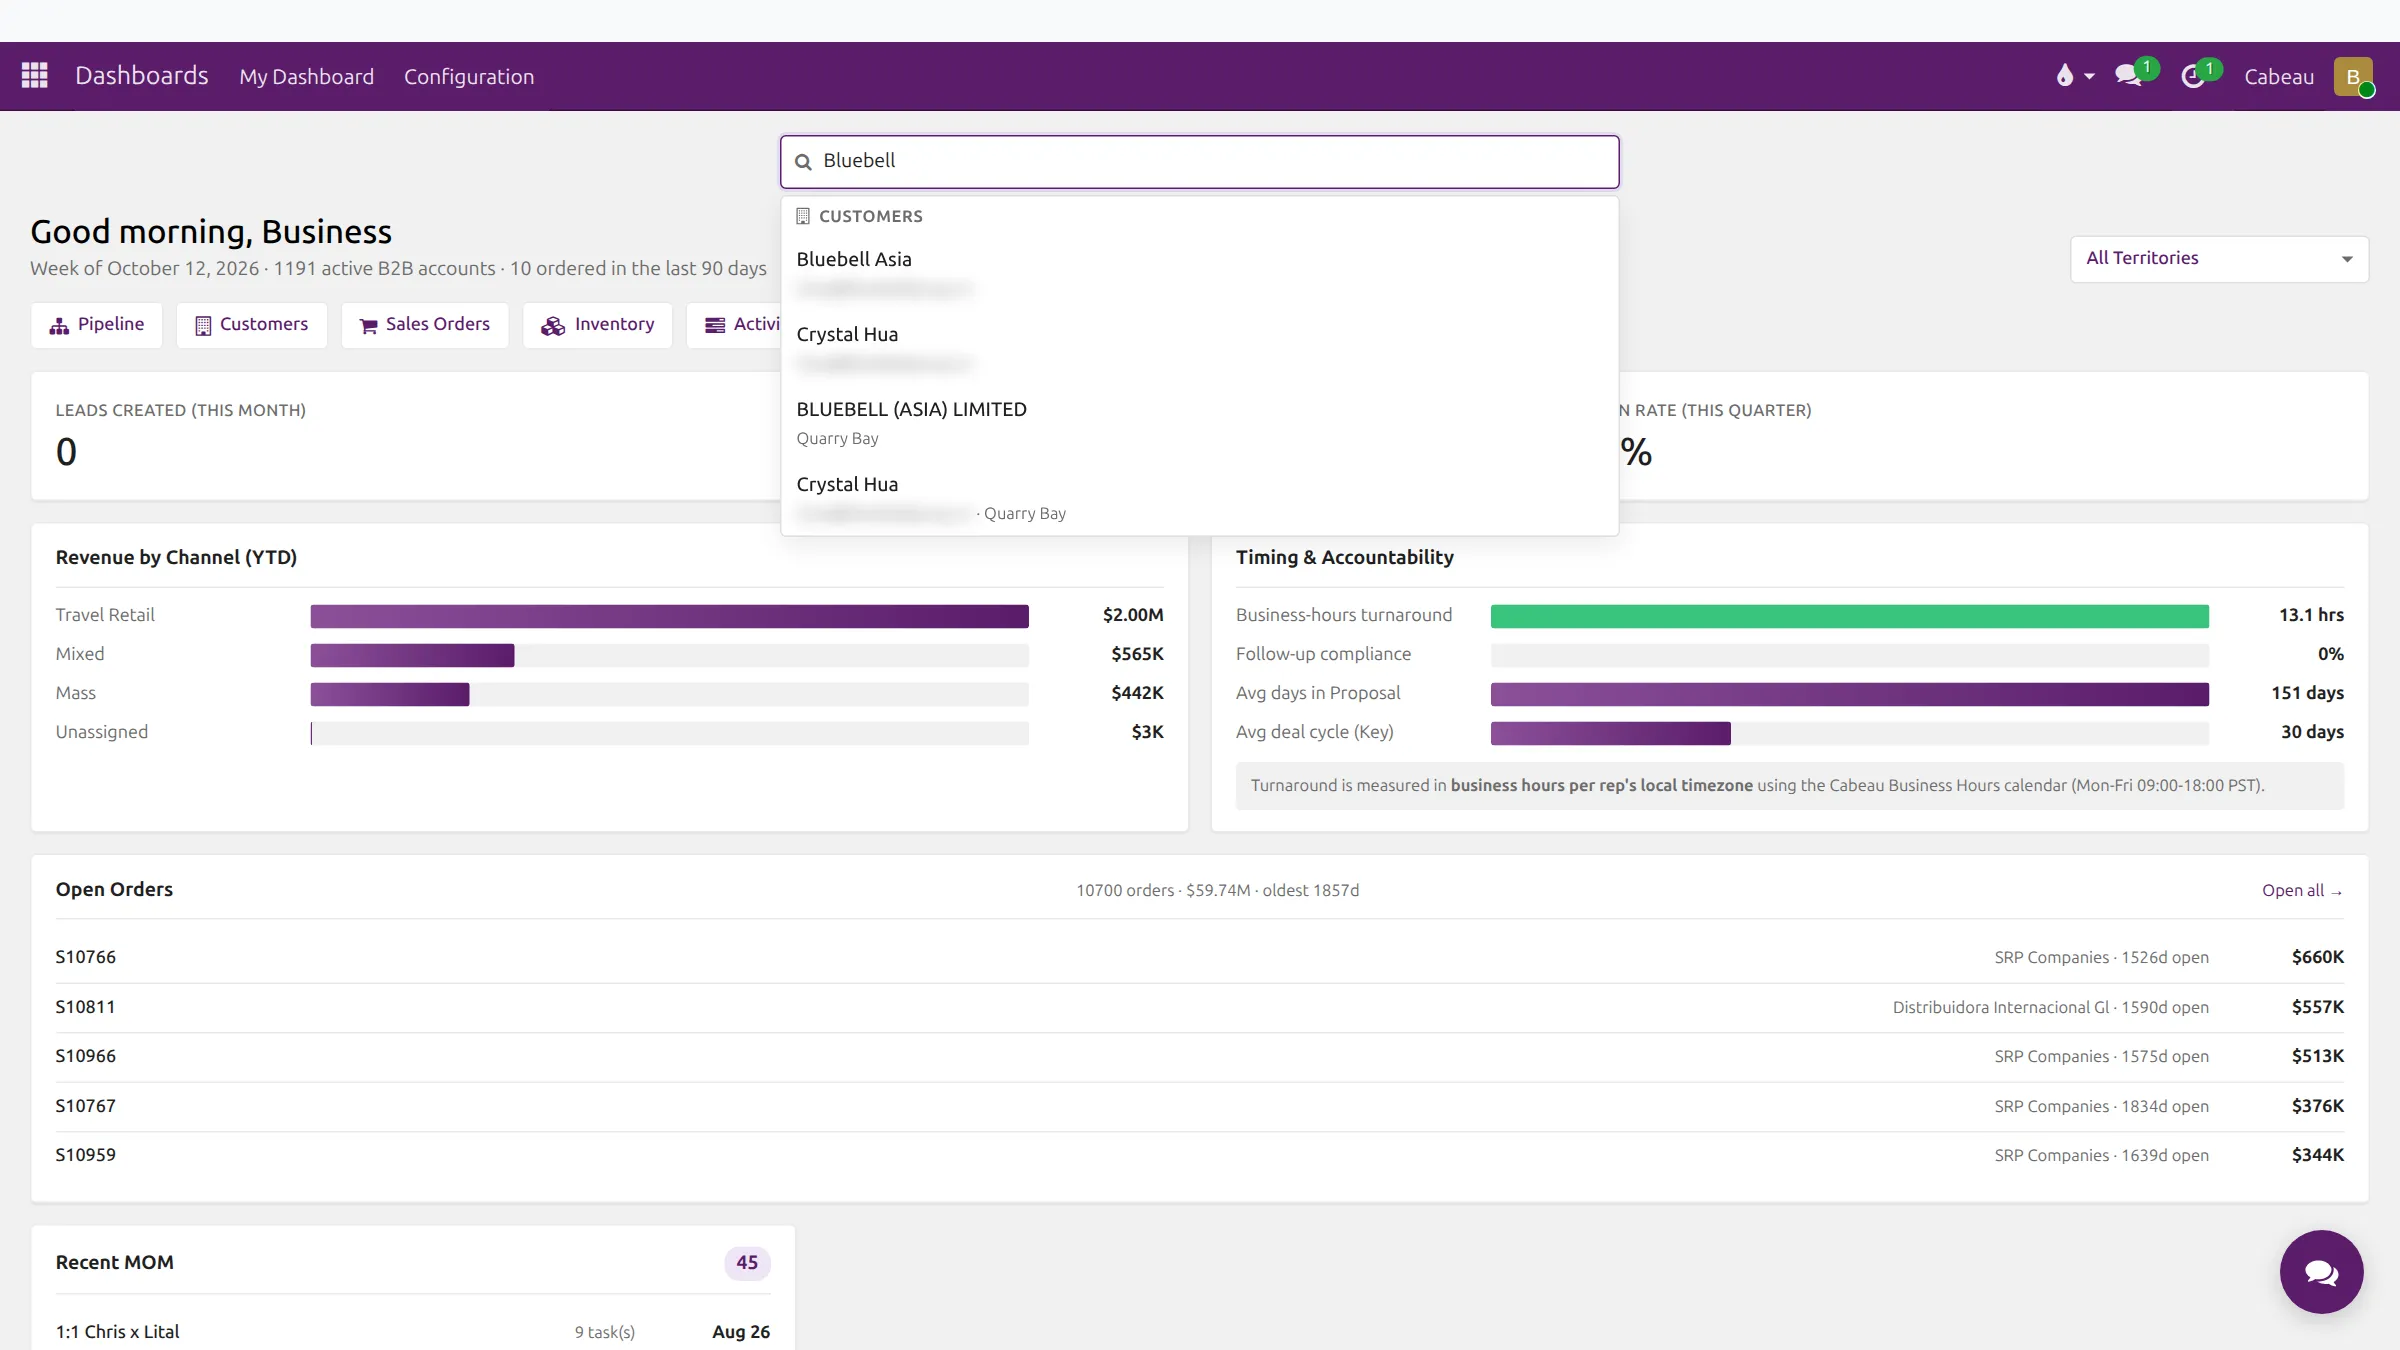Click the Recent MOM count badge 45
This screenshot has height=1350, width=2400.
click(747, 1262)
